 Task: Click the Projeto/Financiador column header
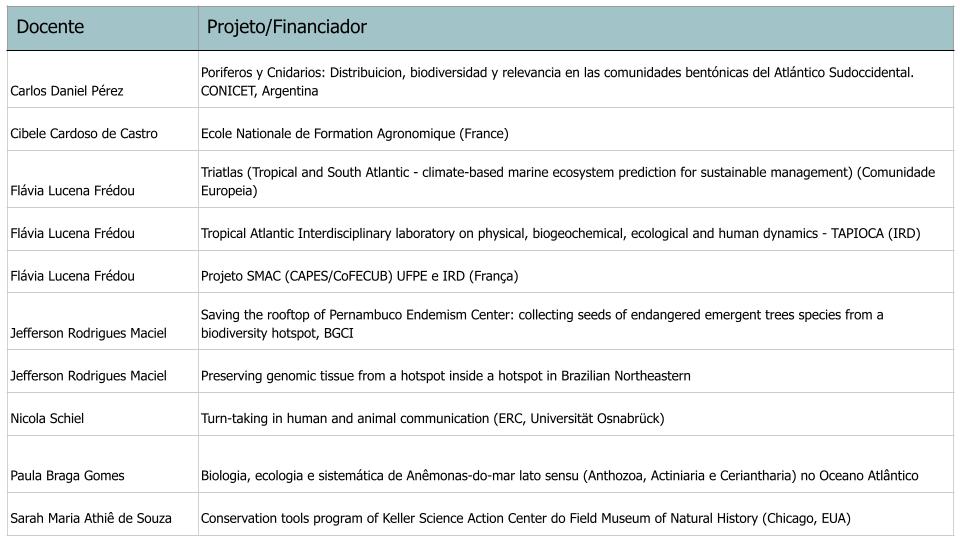286,28
